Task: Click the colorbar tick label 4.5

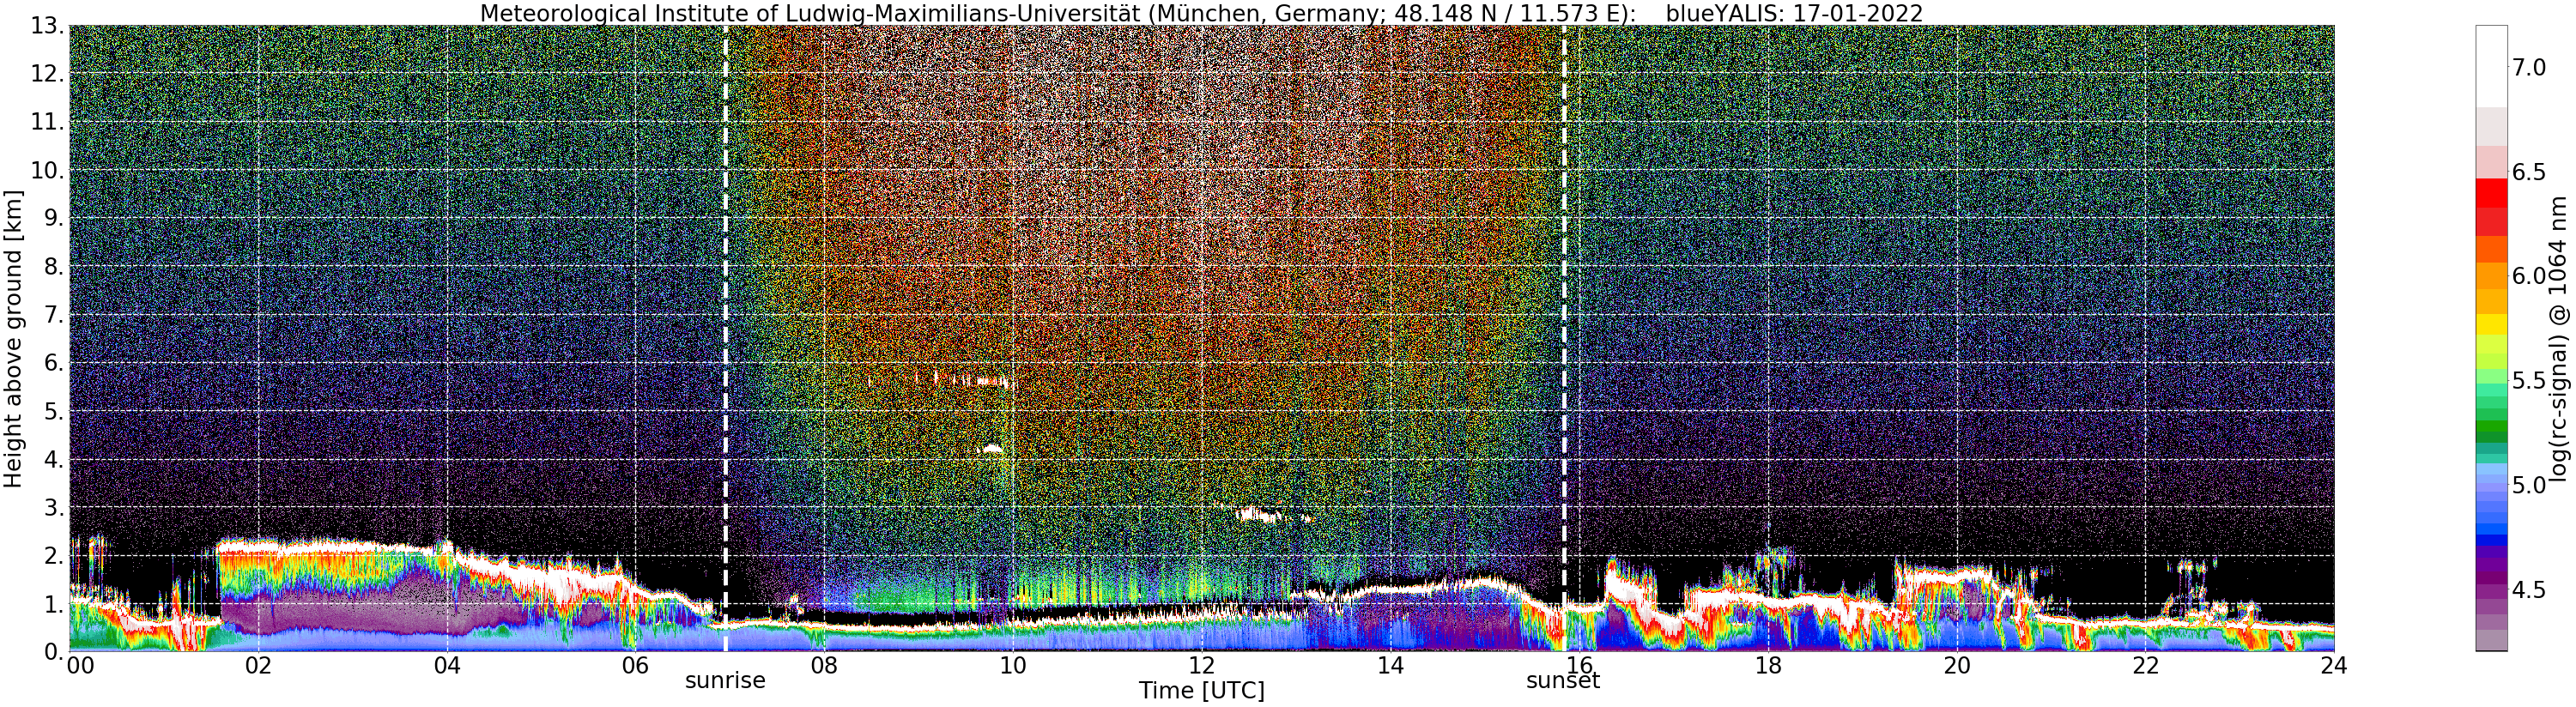Action: coord(2530,589)
